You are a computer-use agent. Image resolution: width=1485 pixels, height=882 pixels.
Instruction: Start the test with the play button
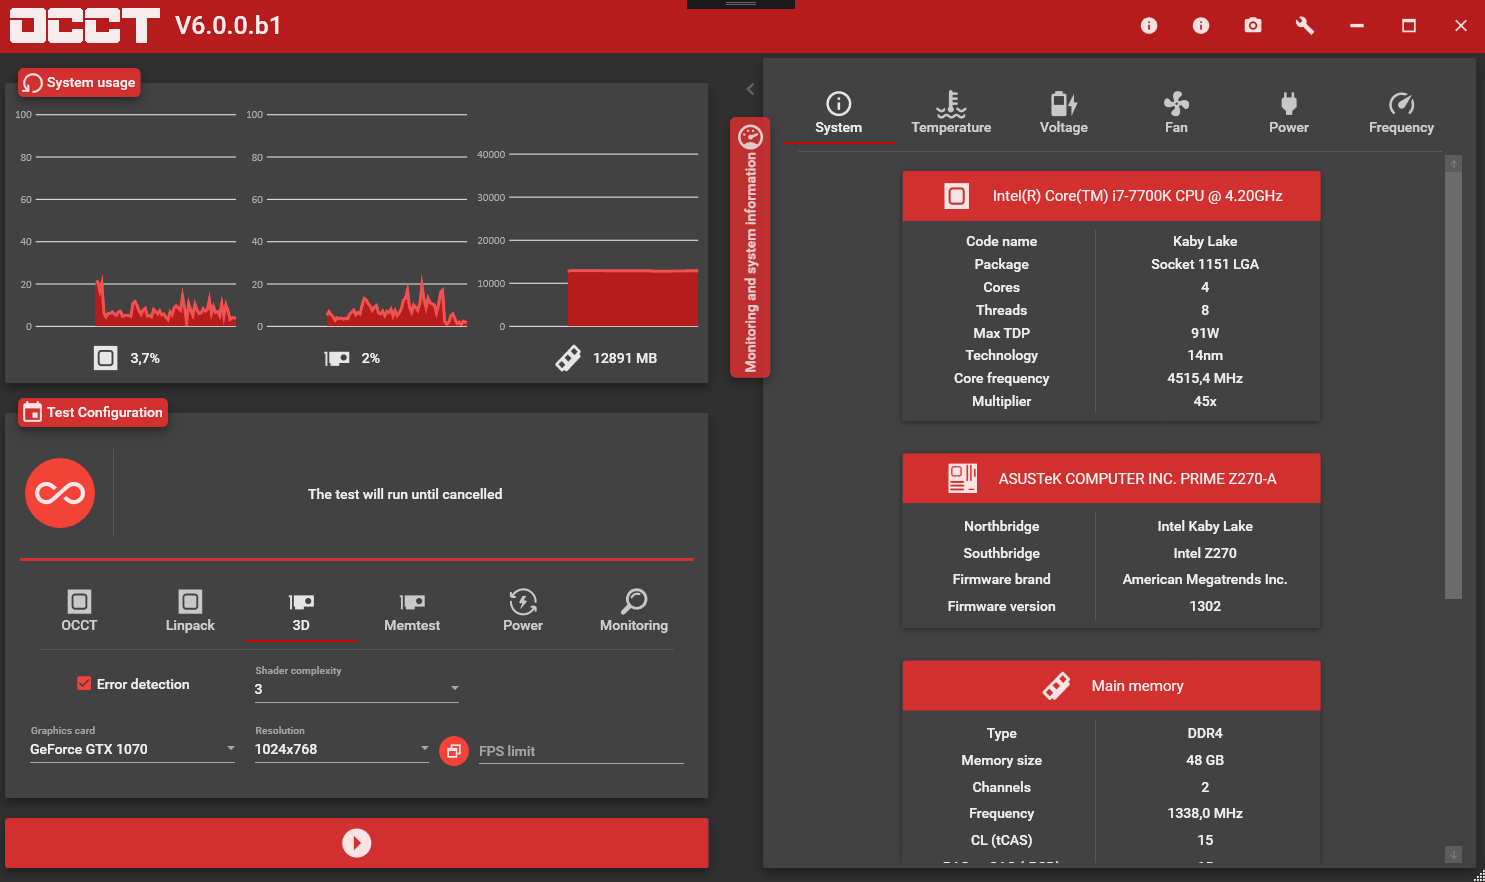356,843
